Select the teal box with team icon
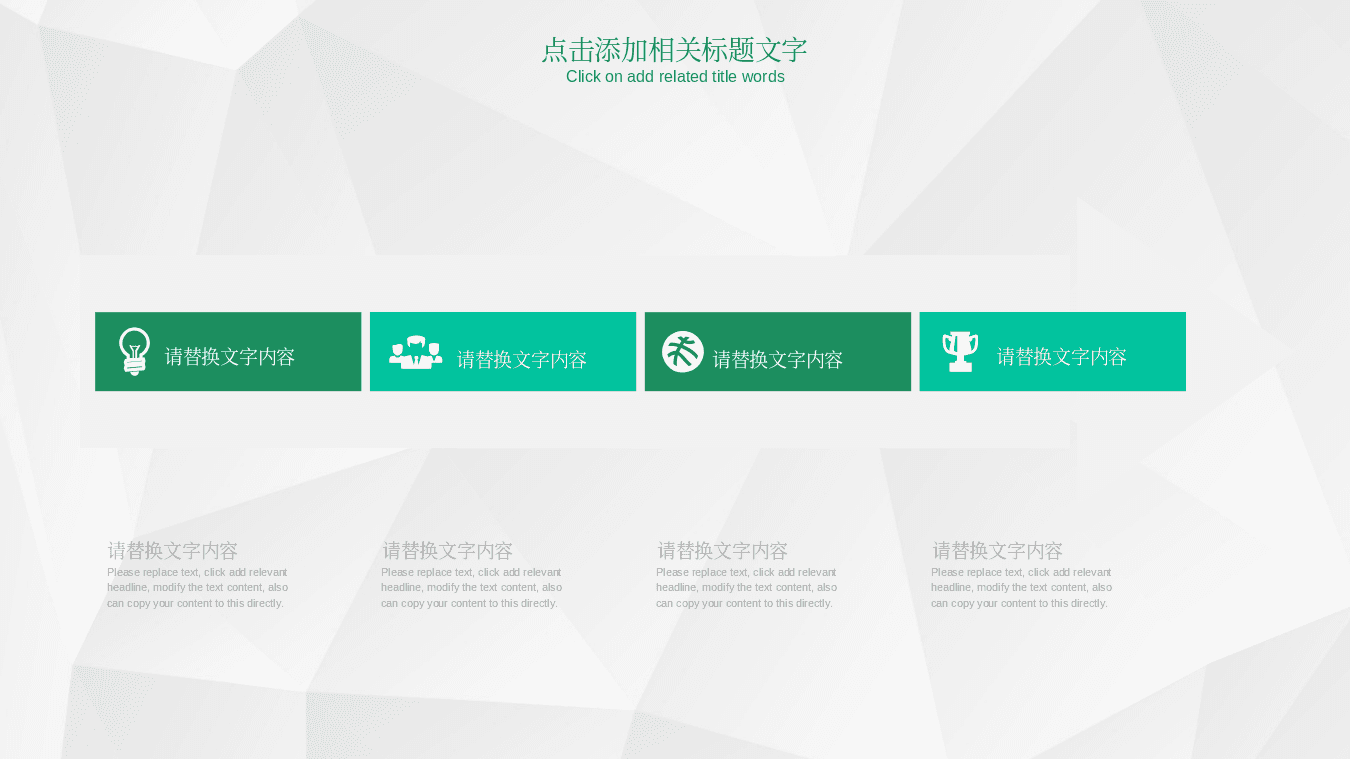Image resolution: width=1350 pixels, height=759 pixels. click(x=503, y=352)
